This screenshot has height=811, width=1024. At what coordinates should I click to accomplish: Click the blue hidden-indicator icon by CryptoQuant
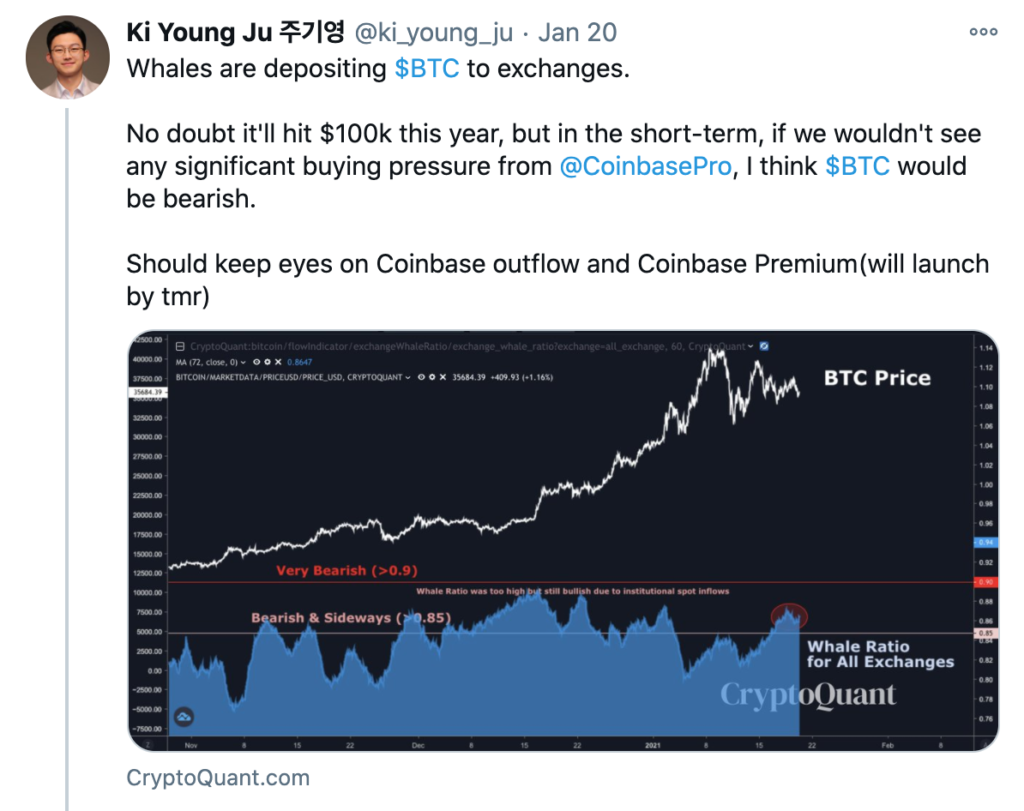764,346
